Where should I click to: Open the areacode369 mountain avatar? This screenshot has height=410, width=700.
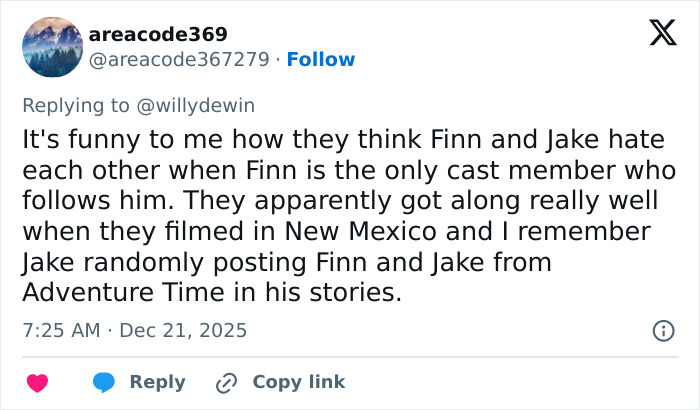[51, 46]
